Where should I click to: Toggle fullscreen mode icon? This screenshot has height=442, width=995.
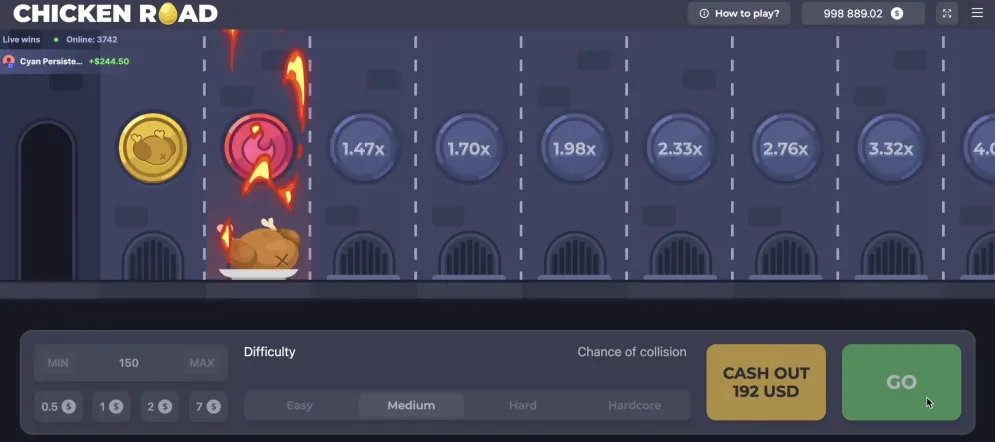(947, 13)
